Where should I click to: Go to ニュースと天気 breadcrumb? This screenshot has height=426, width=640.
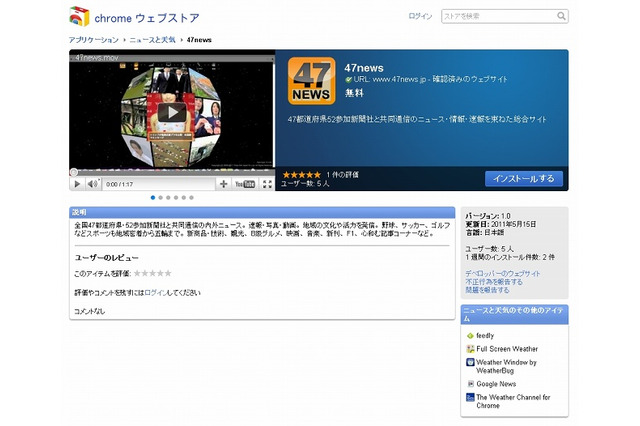152,40
